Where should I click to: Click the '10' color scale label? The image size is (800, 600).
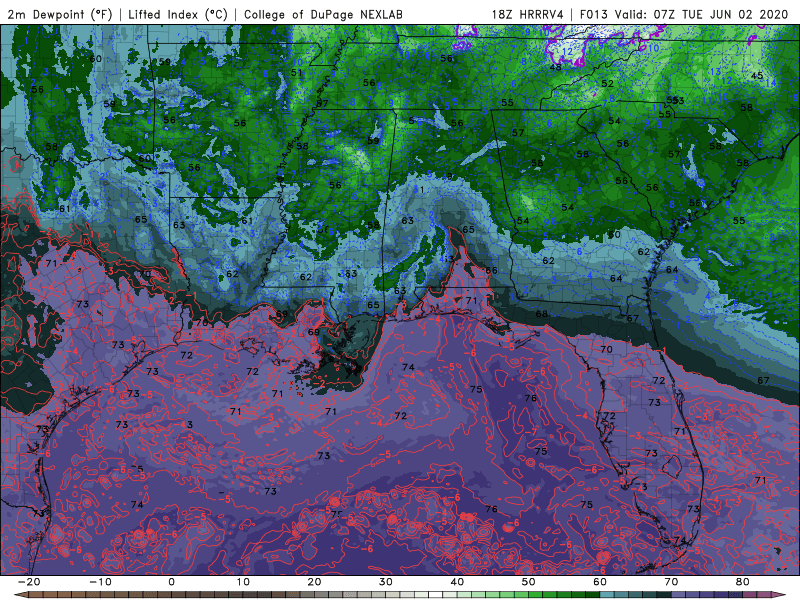coord(243,582)
